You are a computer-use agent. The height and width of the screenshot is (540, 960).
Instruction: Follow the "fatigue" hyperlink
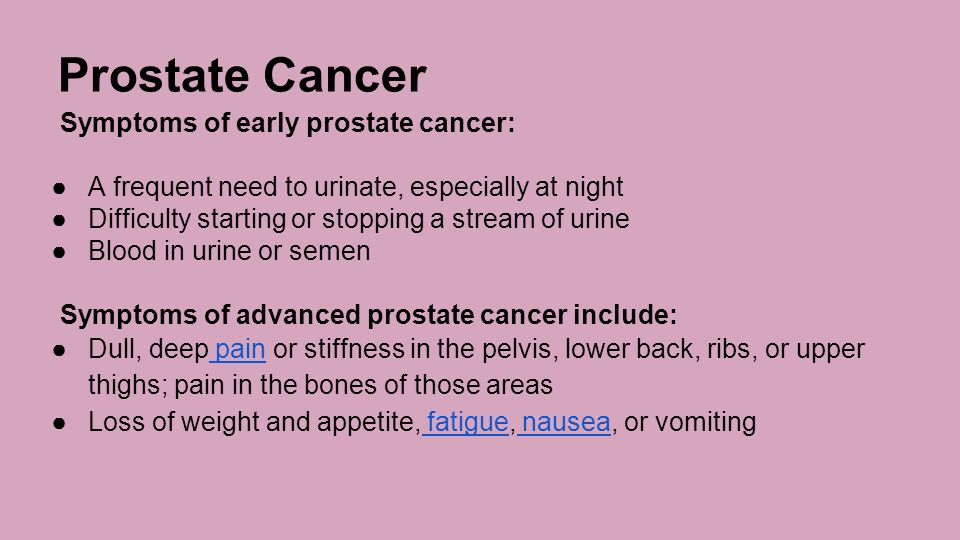(x=467, y=422)
